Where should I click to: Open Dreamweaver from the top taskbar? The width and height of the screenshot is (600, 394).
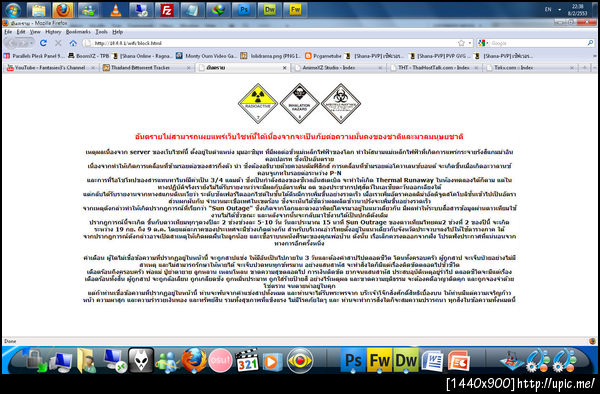tap(269, 10)
